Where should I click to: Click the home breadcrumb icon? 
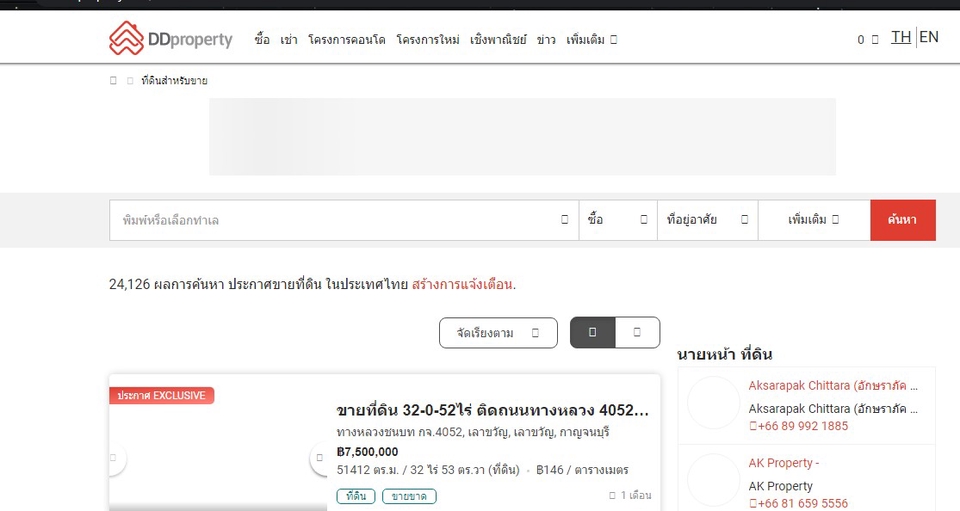pos(113,80)
